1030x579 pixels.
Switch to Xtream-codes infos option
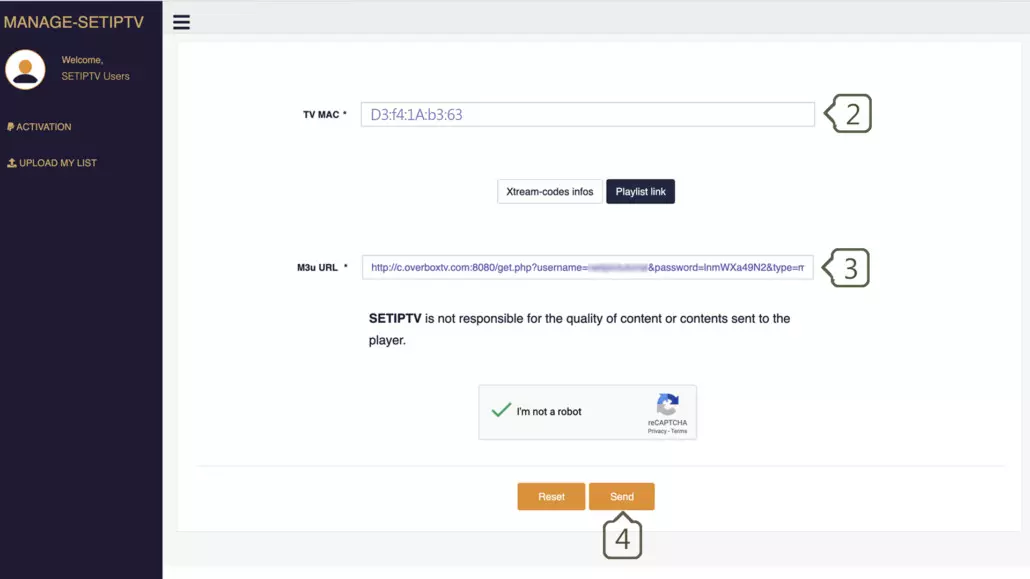pyautogui.click(x=550, y=191)
